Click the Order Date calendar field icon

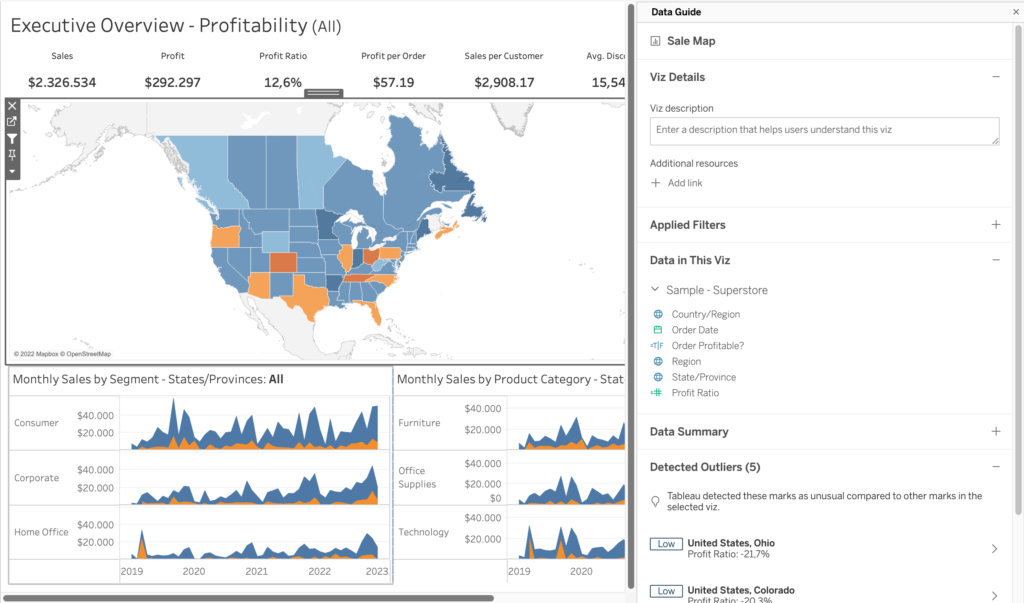[x=657, y=330]
